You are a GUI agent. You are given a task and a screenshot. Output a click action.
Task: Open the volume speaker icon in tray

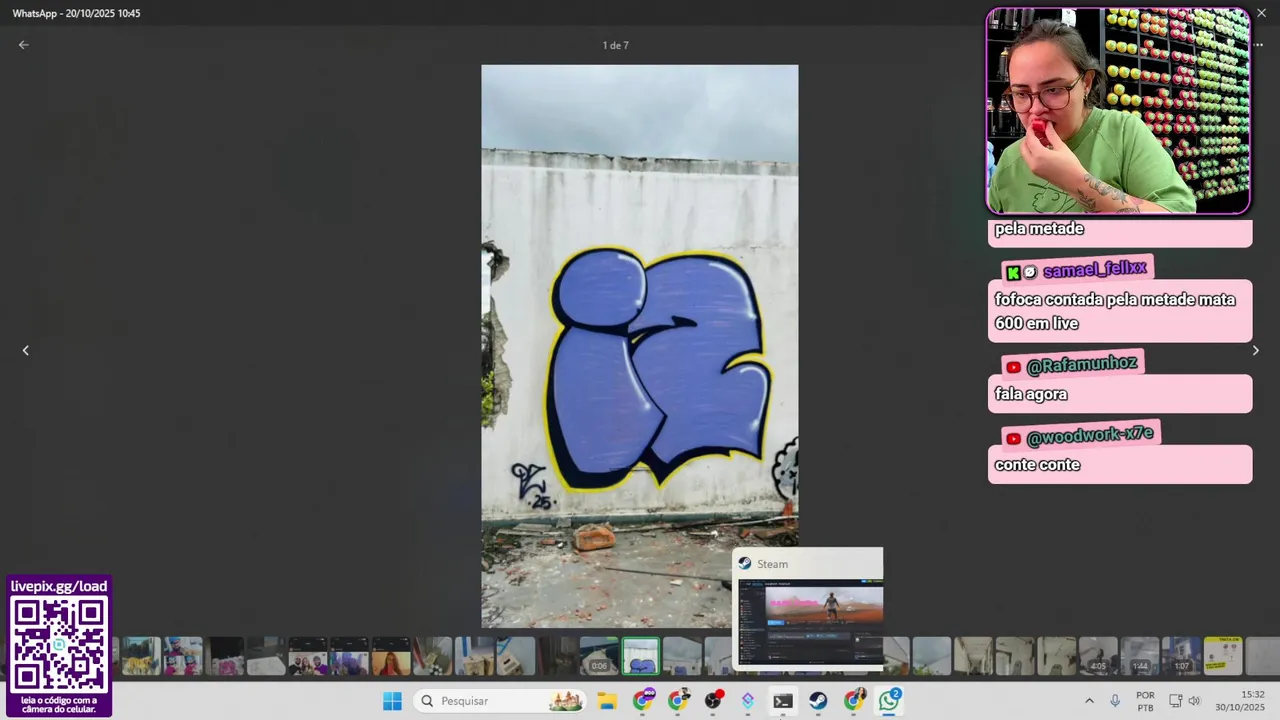[x=1194, y=701]
